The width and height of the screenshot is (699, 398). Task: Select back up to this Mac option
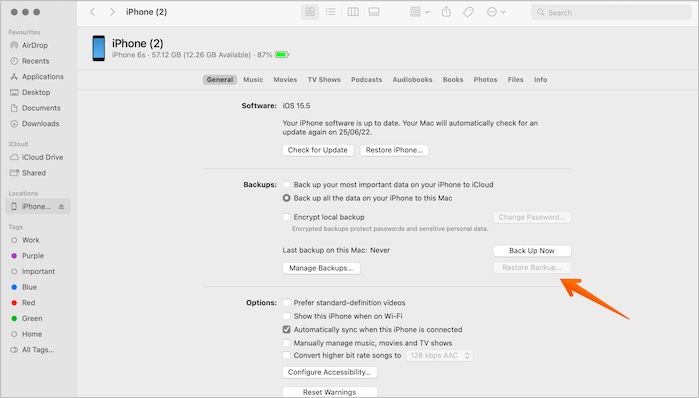[287, 198]
